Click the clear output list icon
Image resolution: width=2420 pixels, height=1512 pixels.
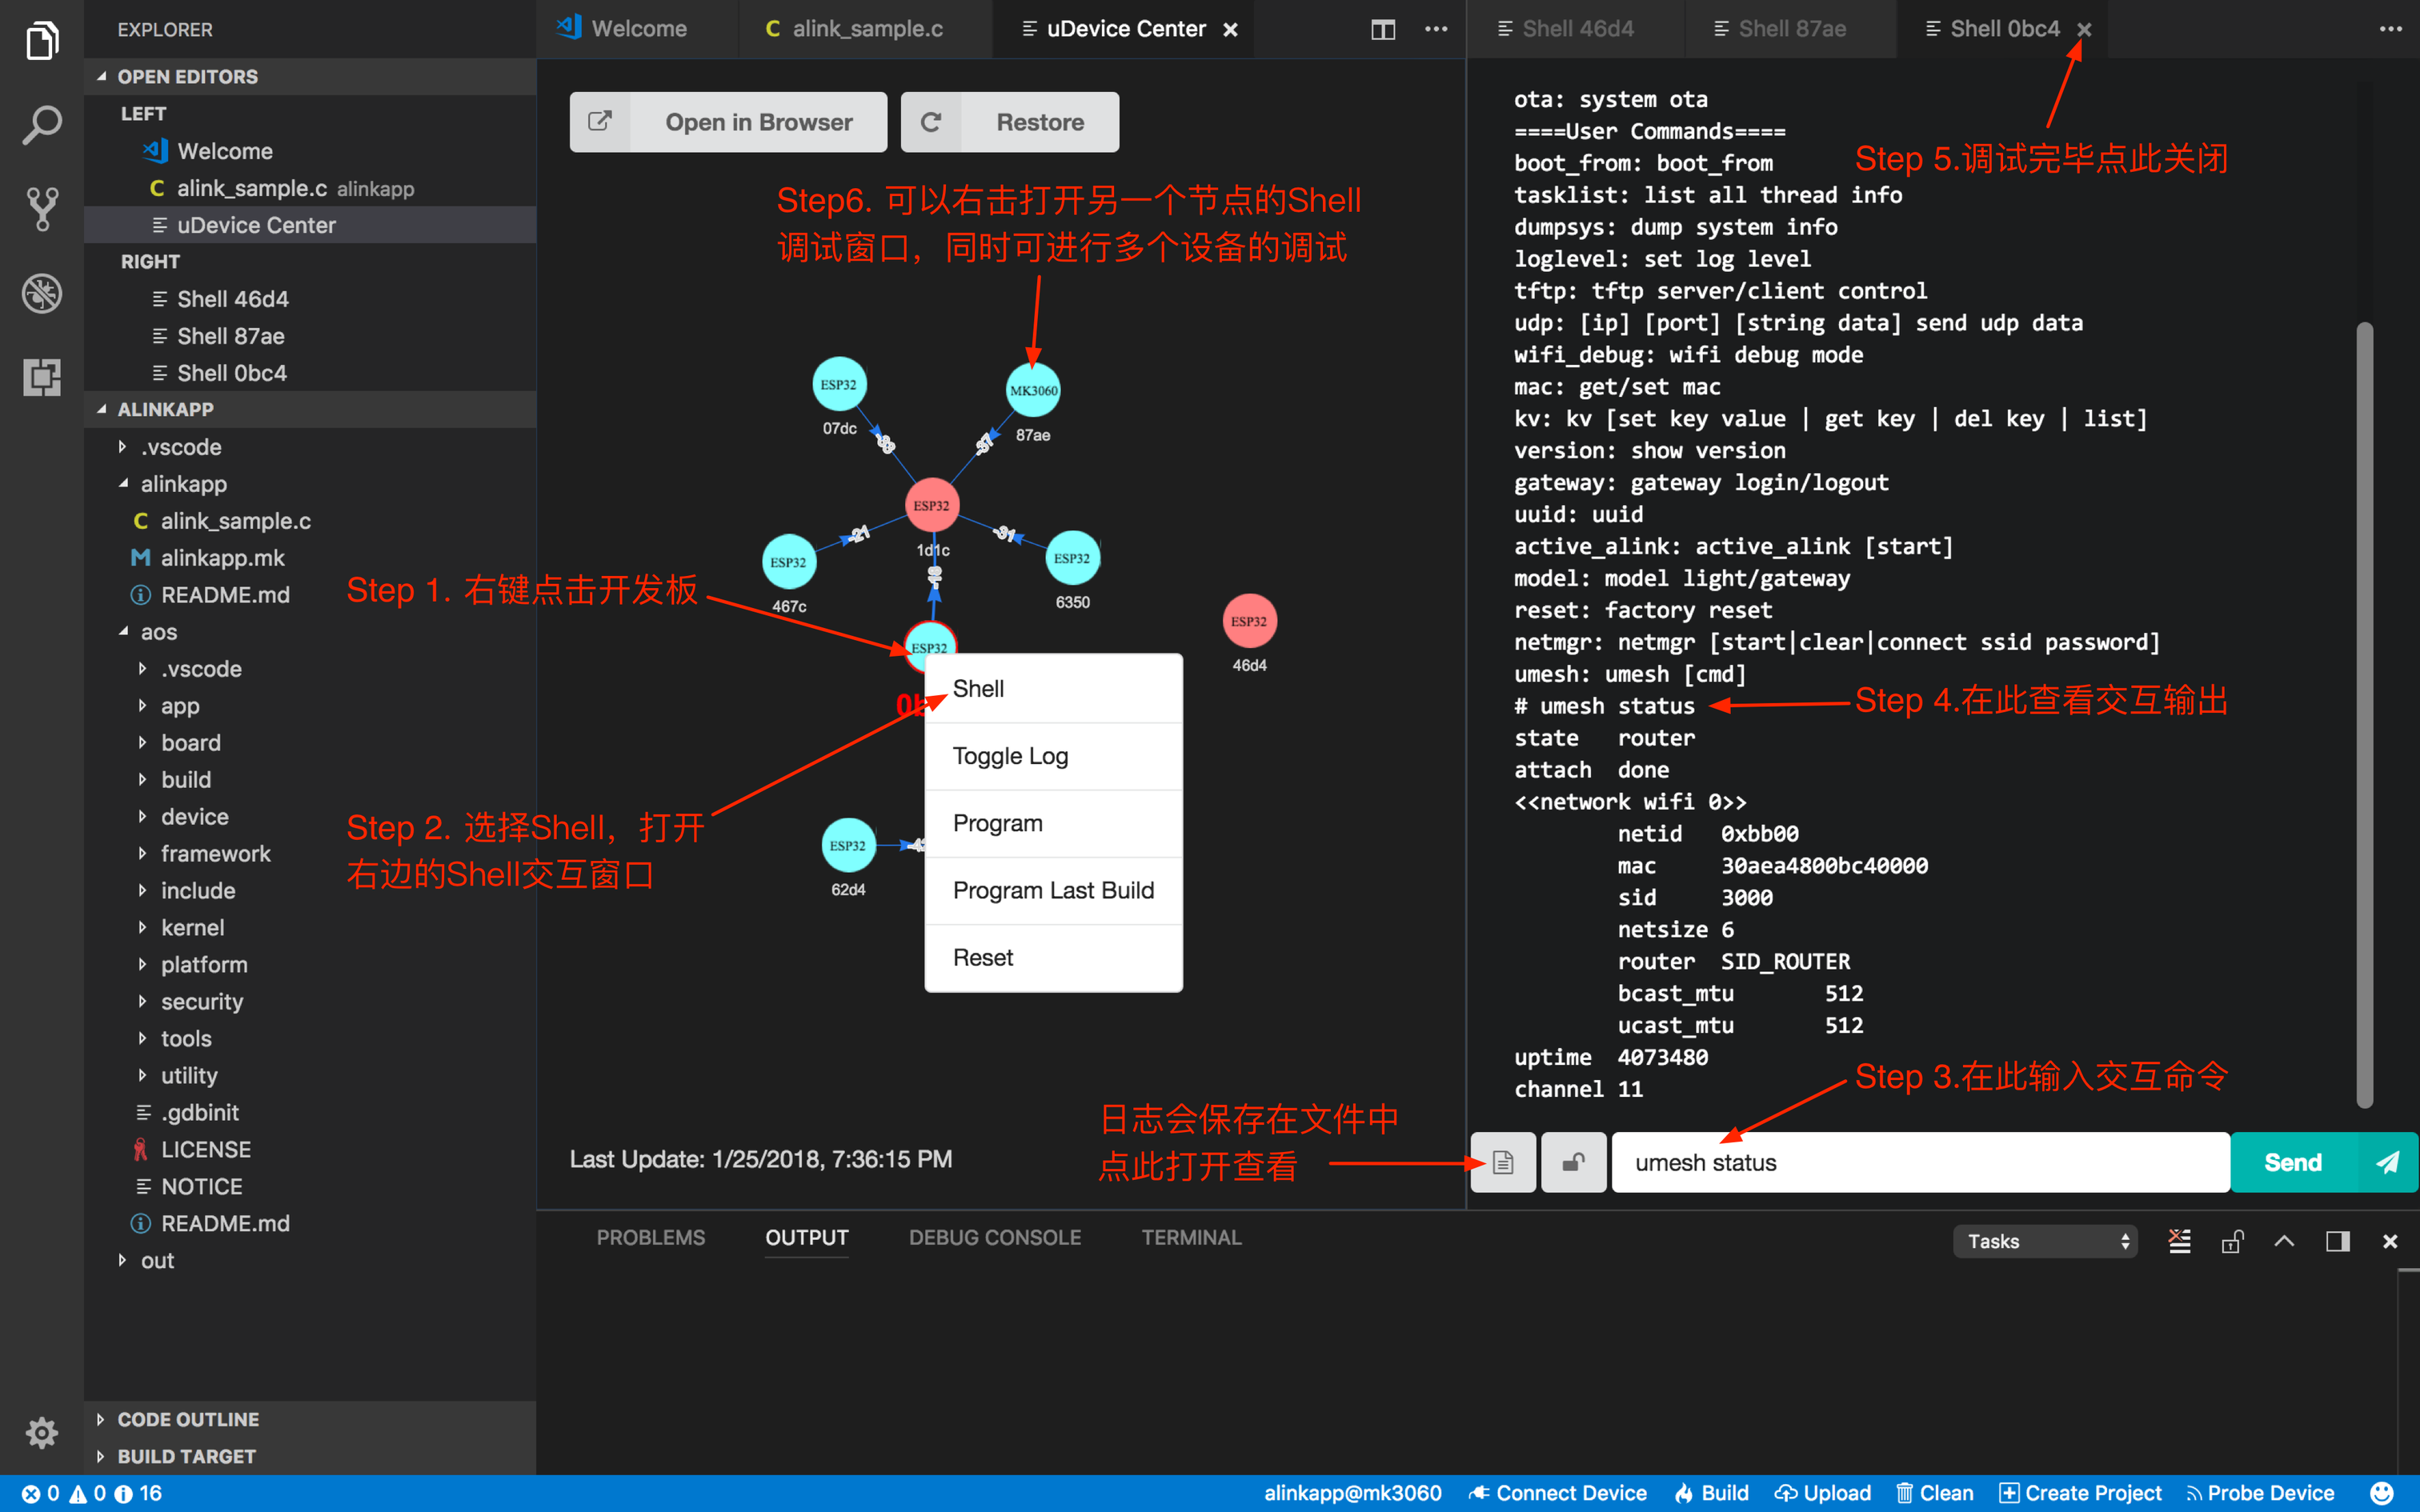[x=2179, y=1241]
